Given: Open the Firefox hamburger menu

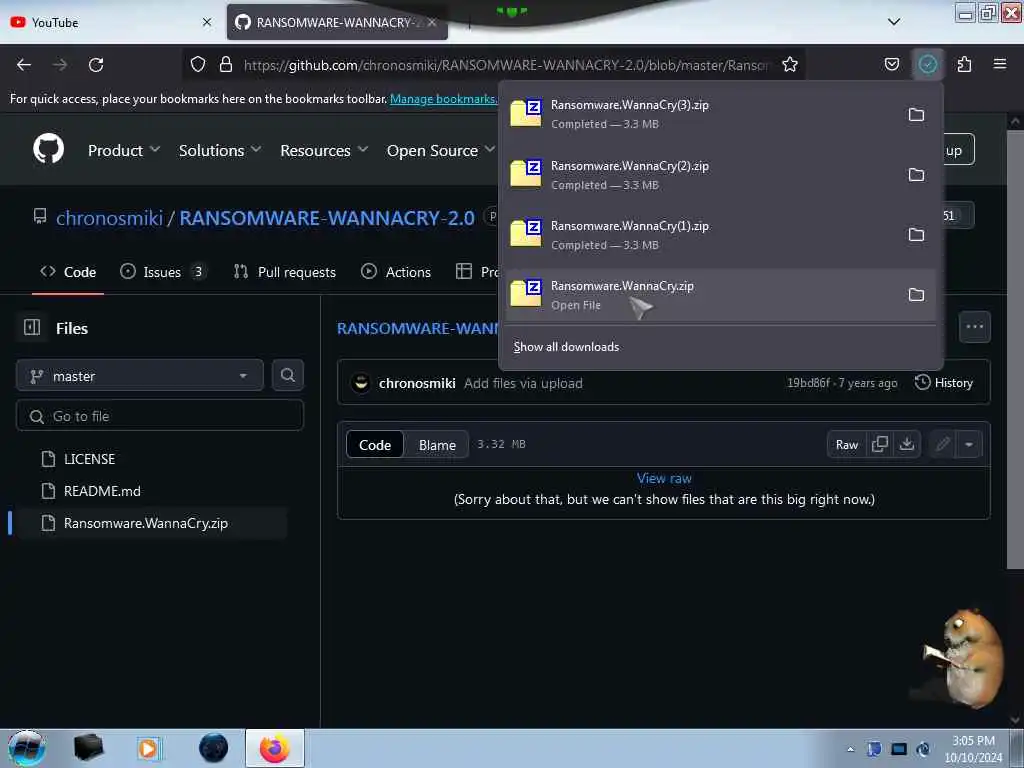Looking at the screenshot, I should pos(999,64).
